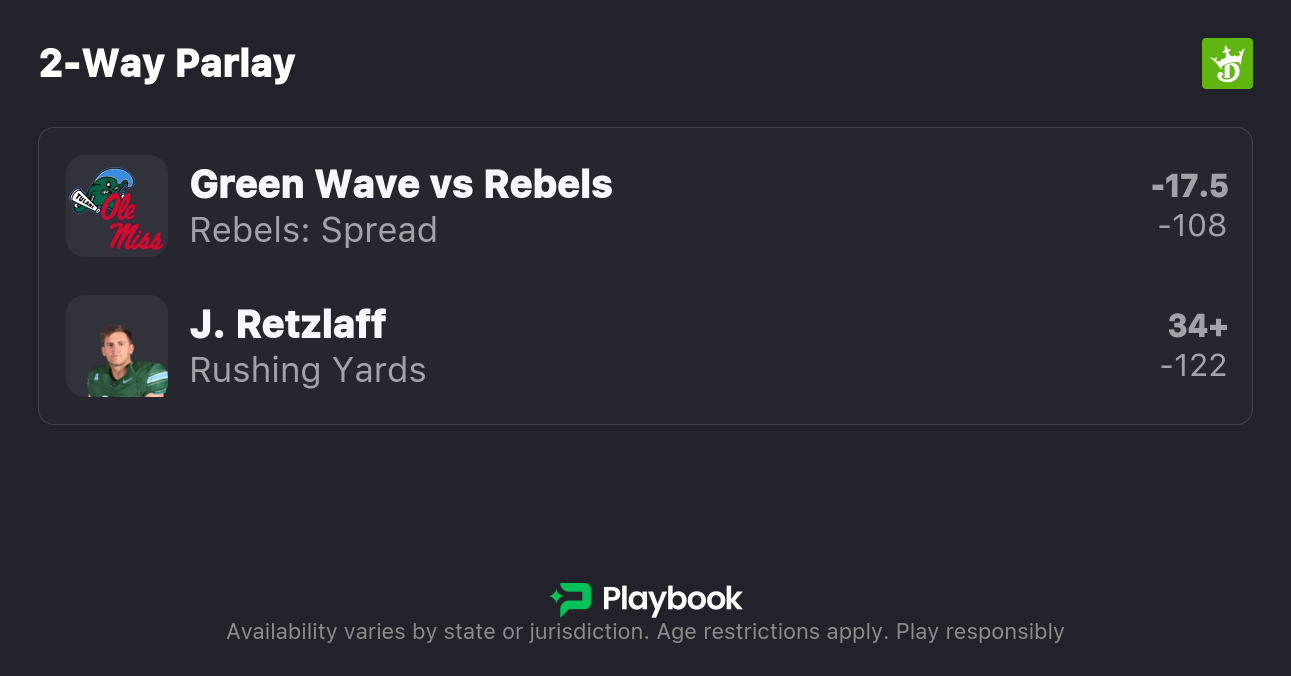This screenshot has width=1291, height=676.
Task: Click the -122 odds value
Action: 1193,366
